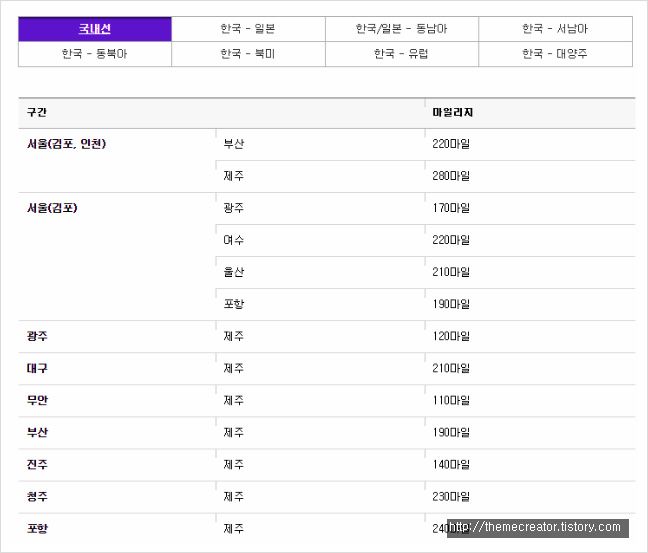
Task: Click the 110마일 mileage value
Action: click(x=451, y=400)
